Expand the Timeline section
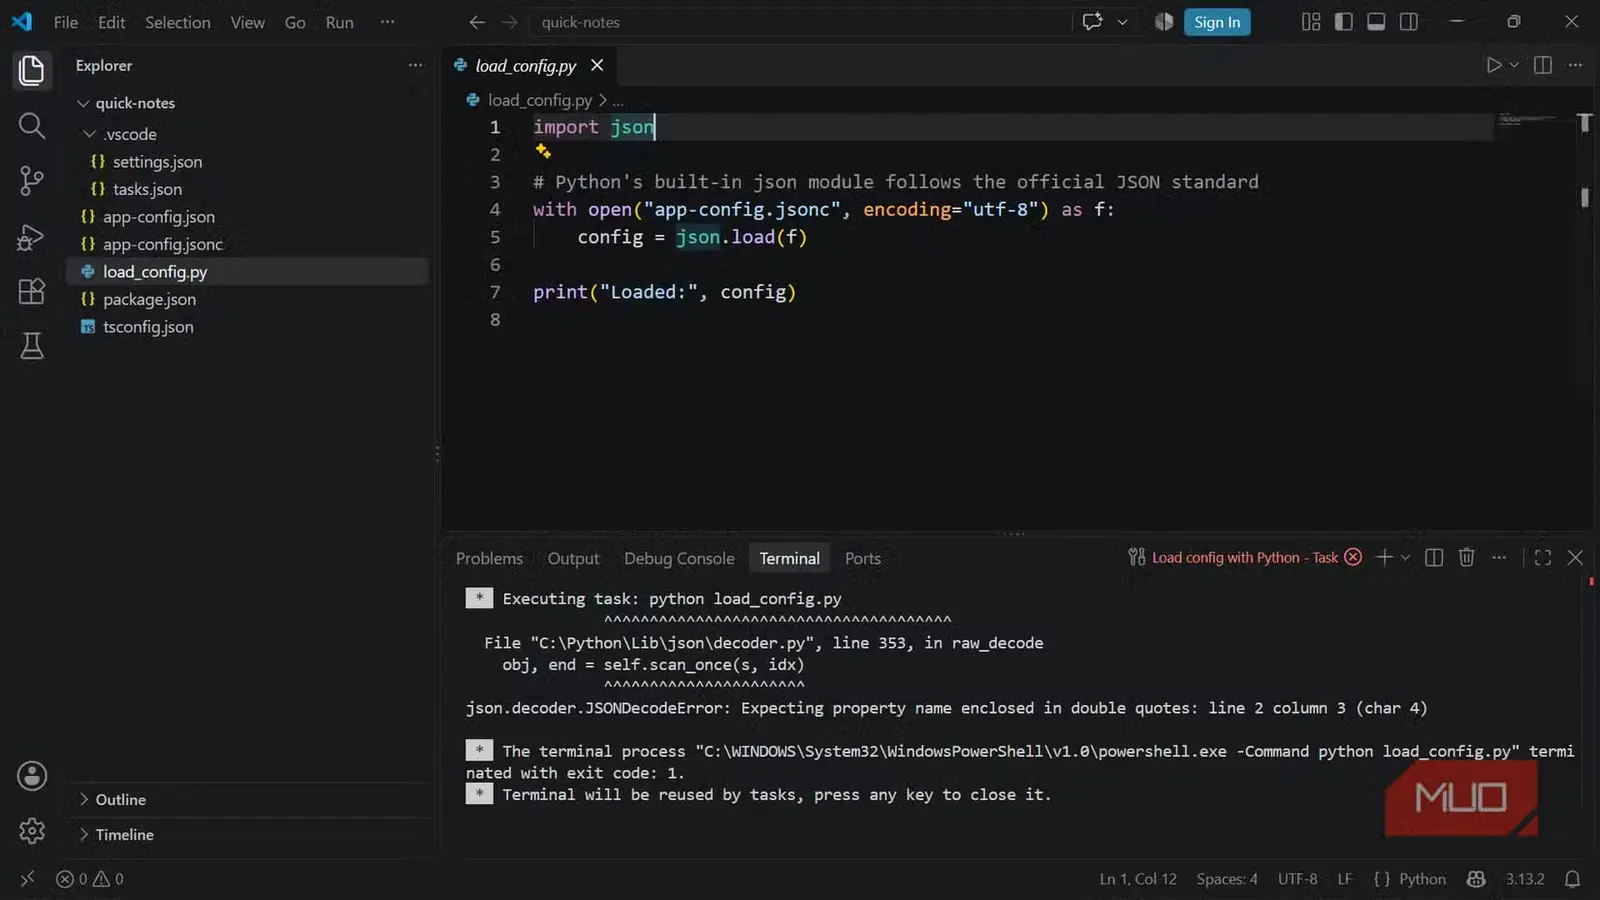 point(84,835)
